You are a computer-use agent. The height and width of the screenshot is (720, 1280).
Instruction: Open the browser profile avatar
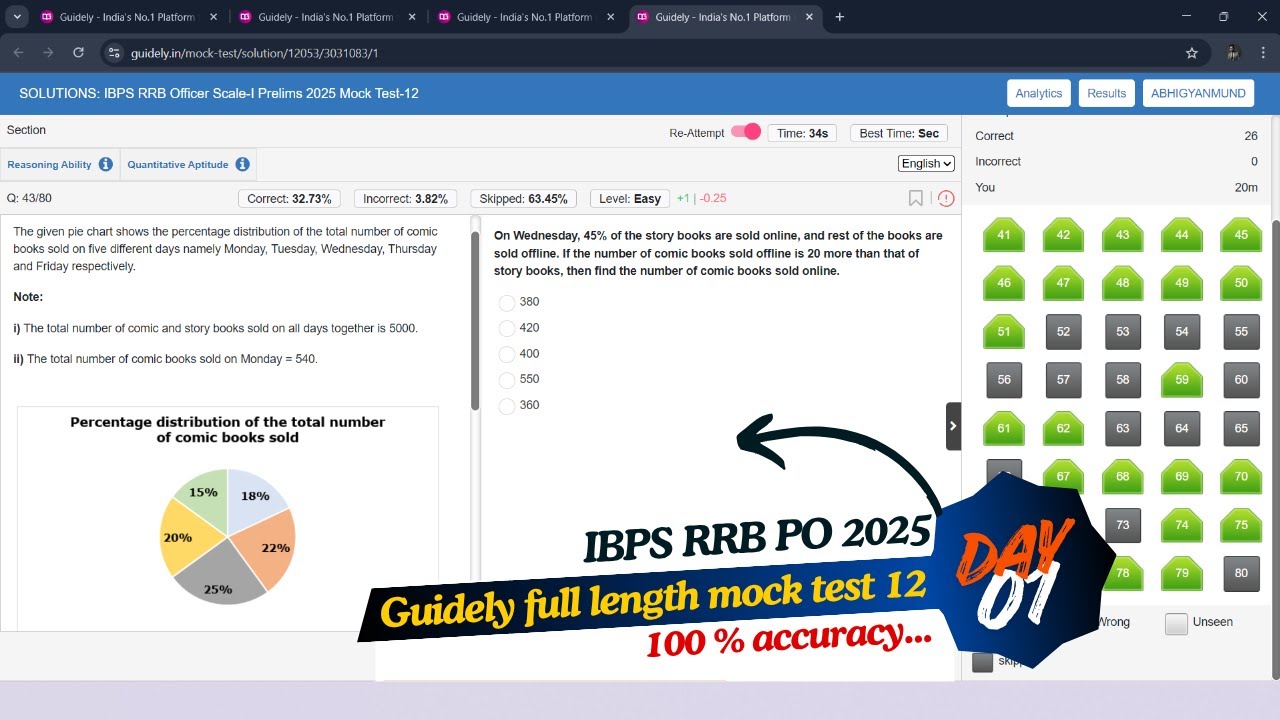1233,53
